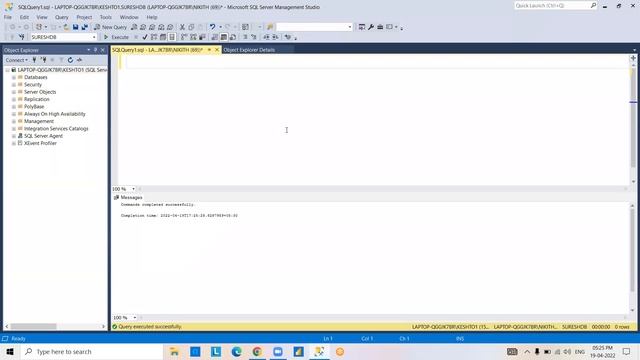Click the Open File folder icon
This screenshot has height=360, width=640.
point(66,27)
